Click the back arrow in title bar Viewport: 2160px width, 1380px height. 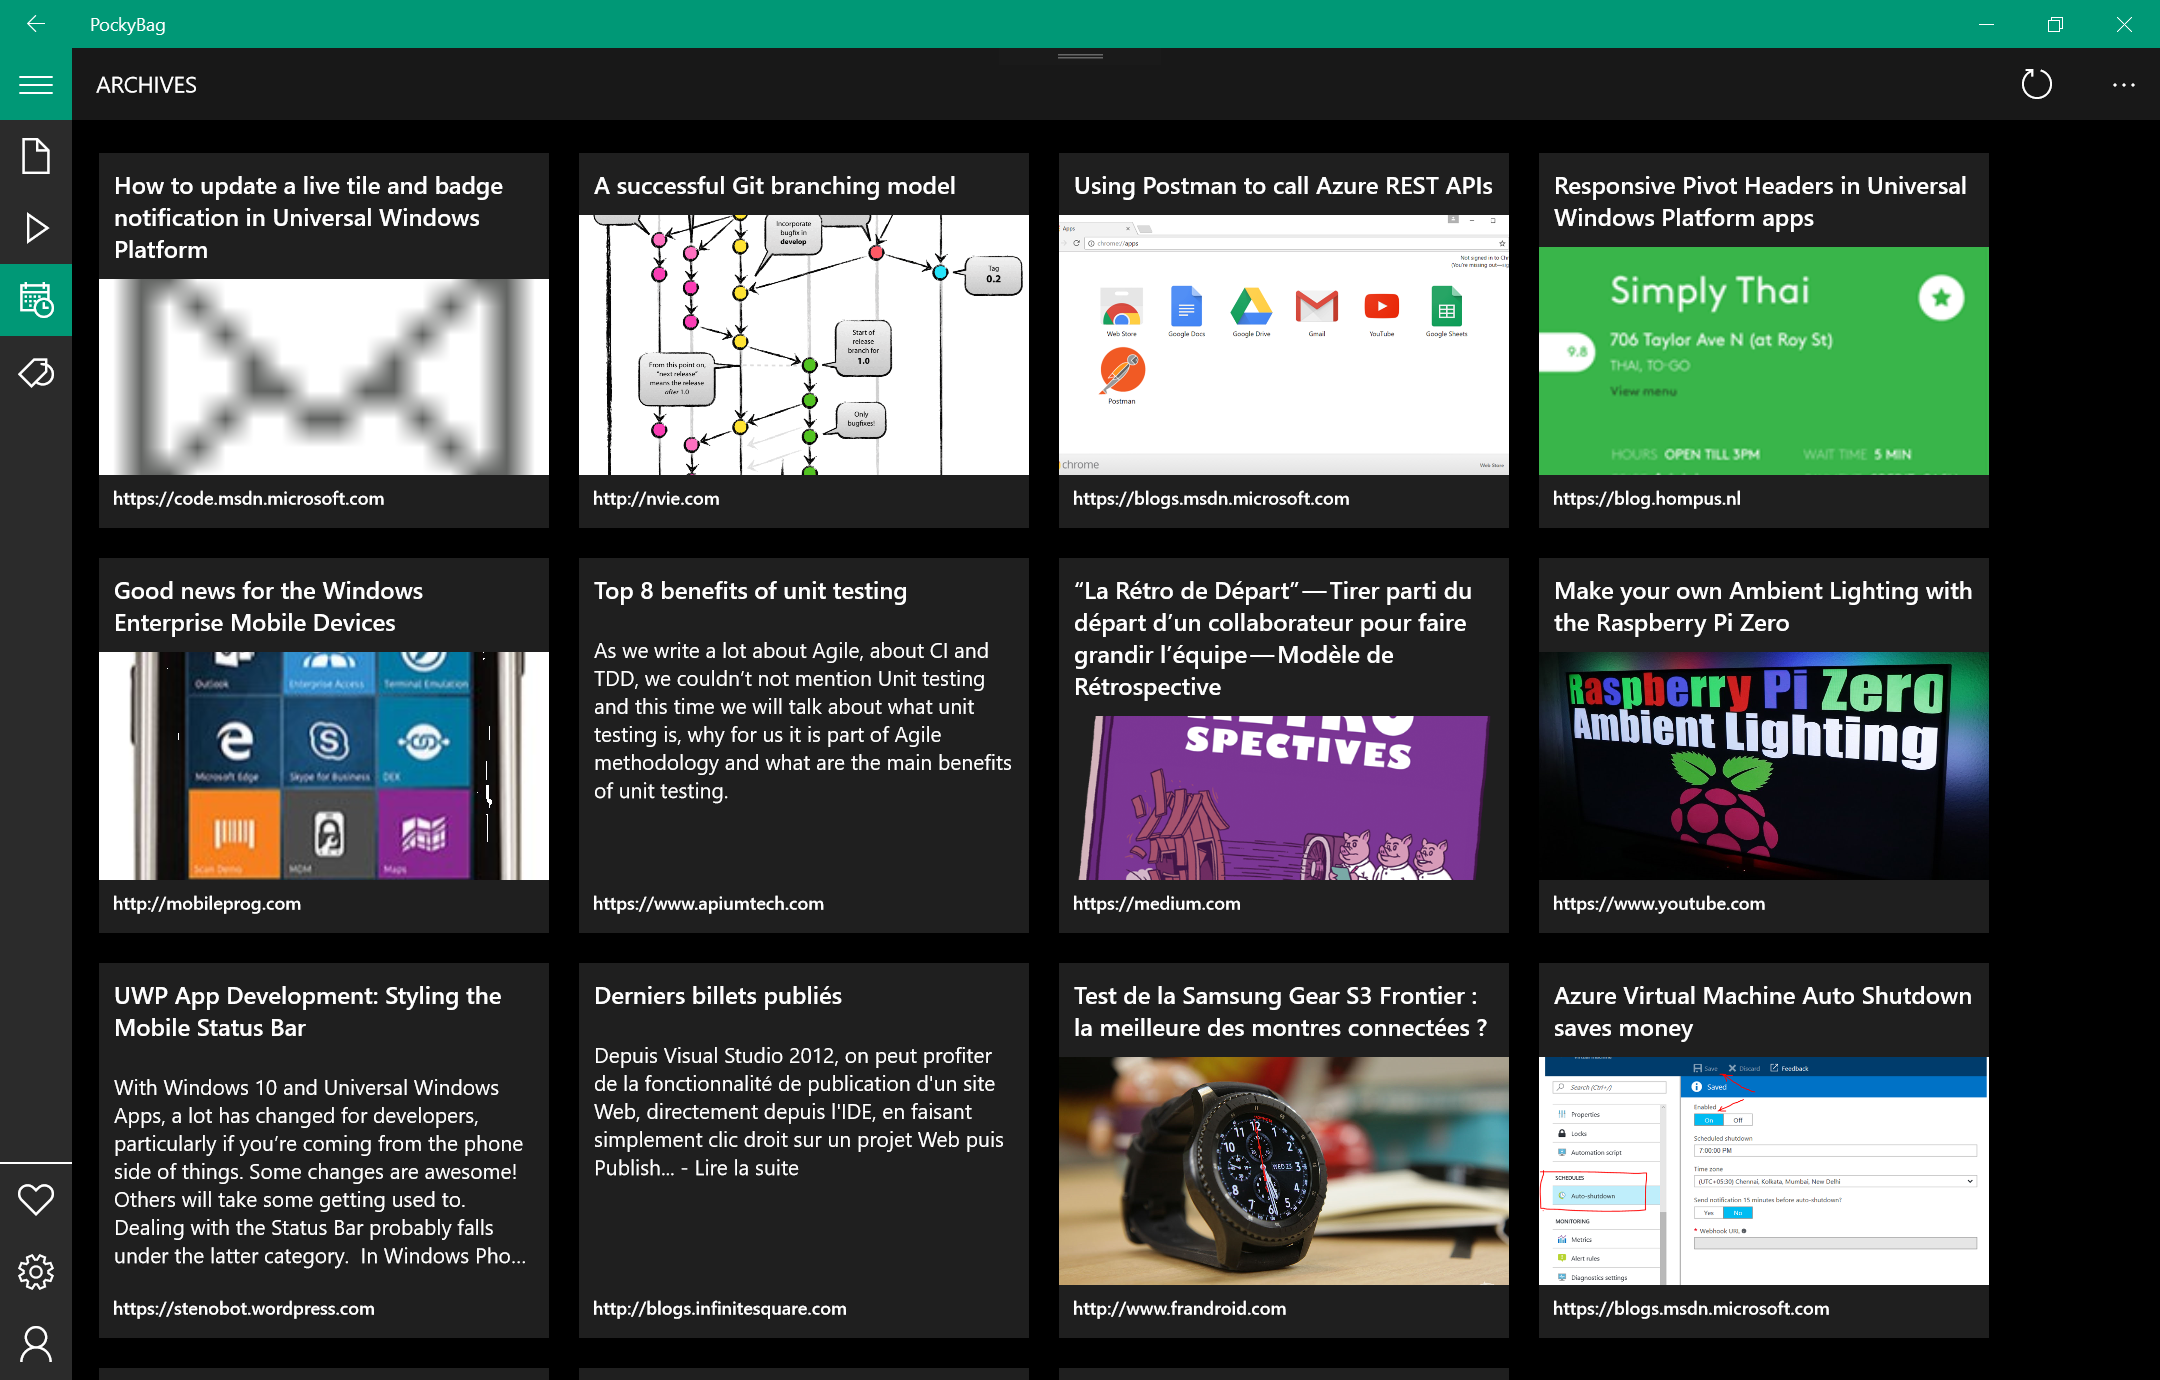(x=36, y=24)
